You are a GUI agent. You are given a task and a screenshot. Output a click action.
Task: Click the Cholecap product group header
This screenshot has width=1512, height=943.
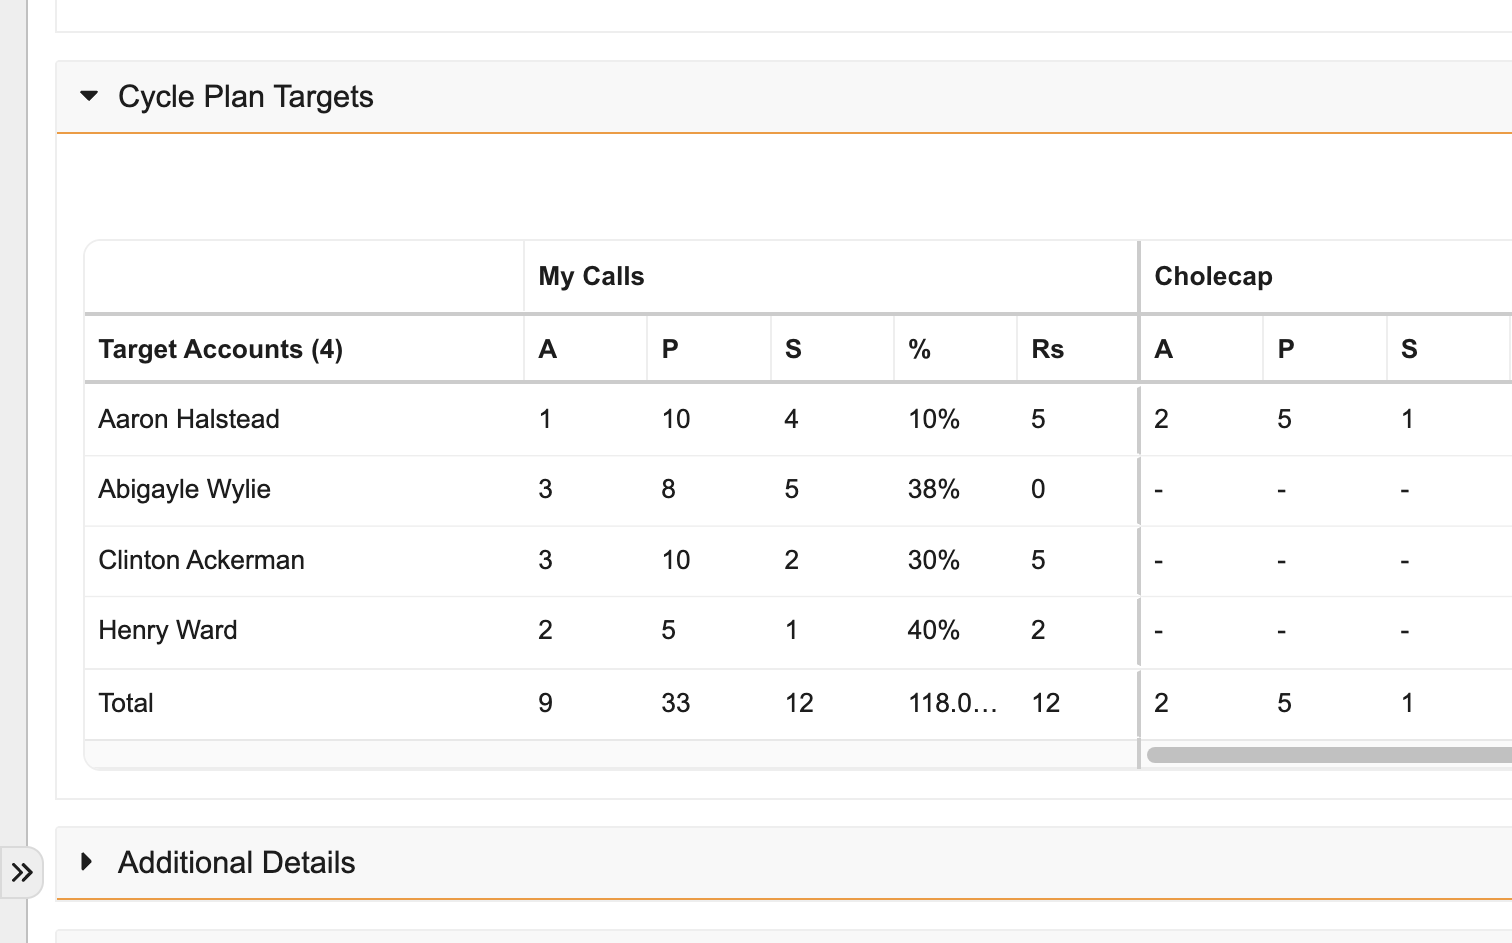[1213, 276]
